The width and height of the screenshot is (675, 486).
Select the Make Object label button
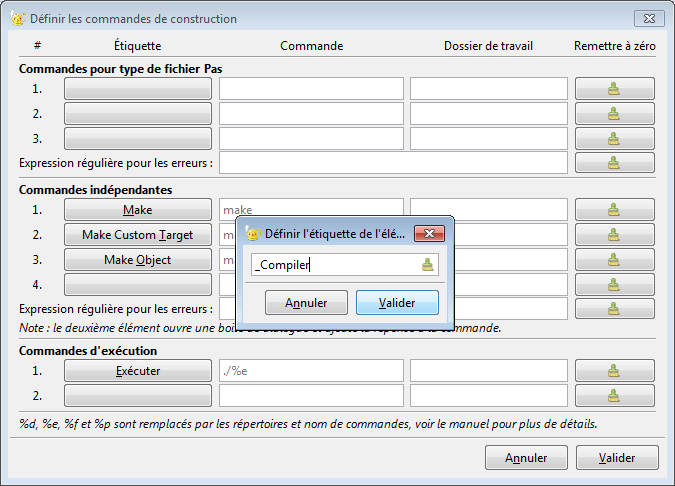(x=138, y=260)
